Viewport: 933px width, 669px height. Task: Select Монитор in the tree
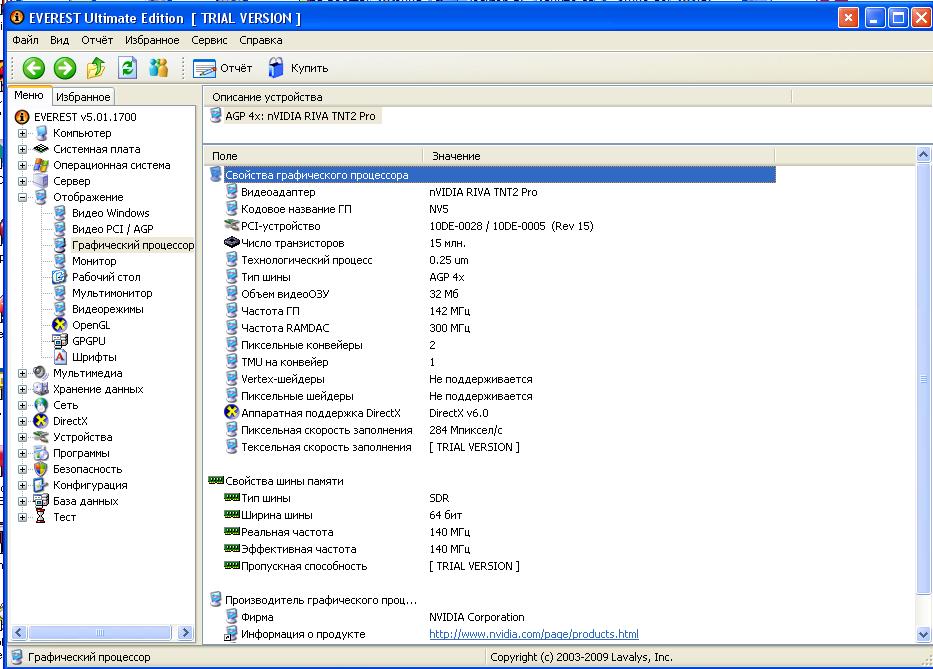(94, 261)
